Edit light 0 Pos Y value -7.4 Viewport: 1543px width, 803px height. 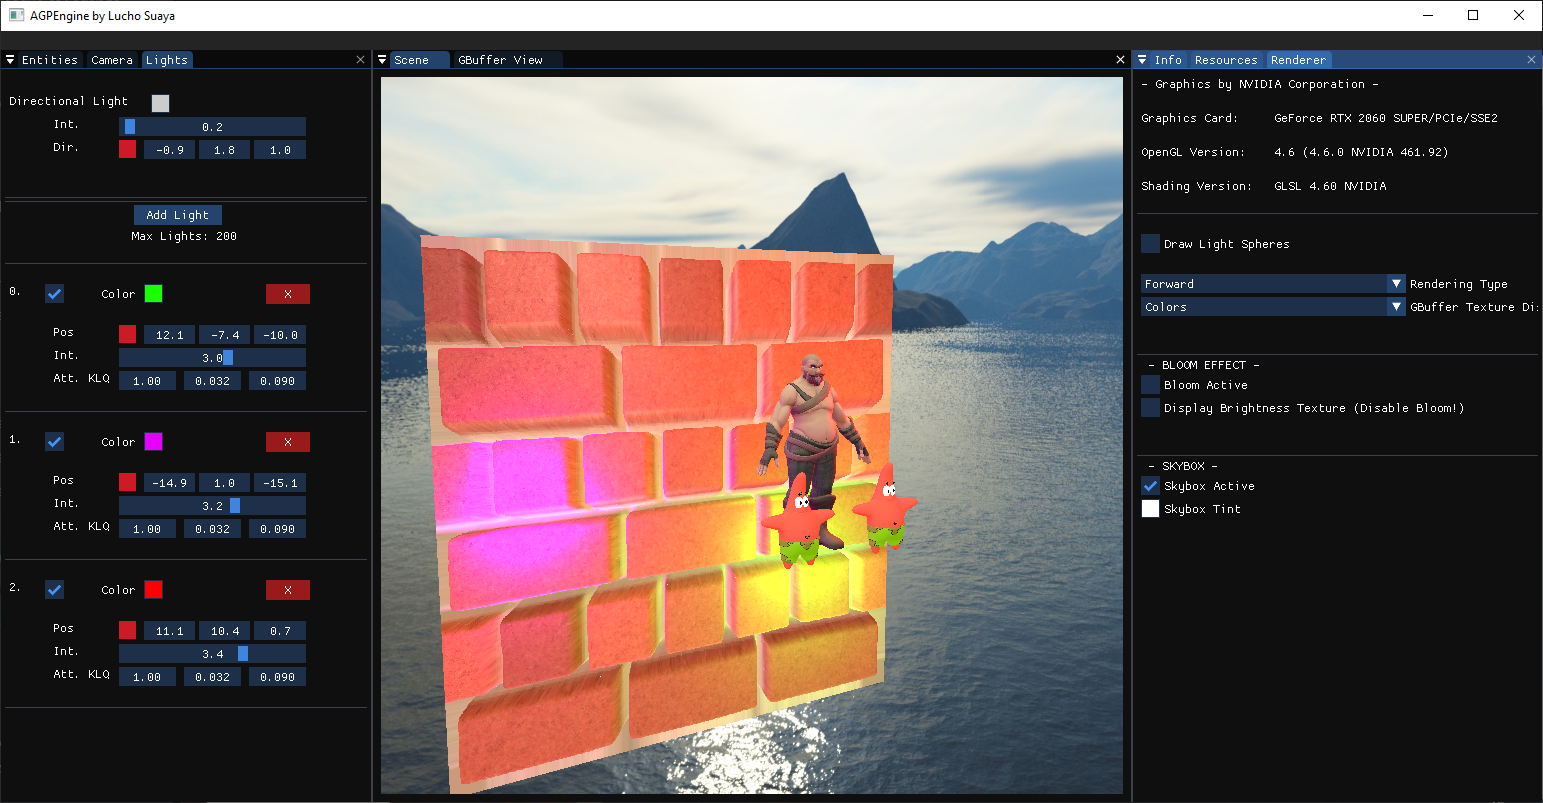point(225,335)
